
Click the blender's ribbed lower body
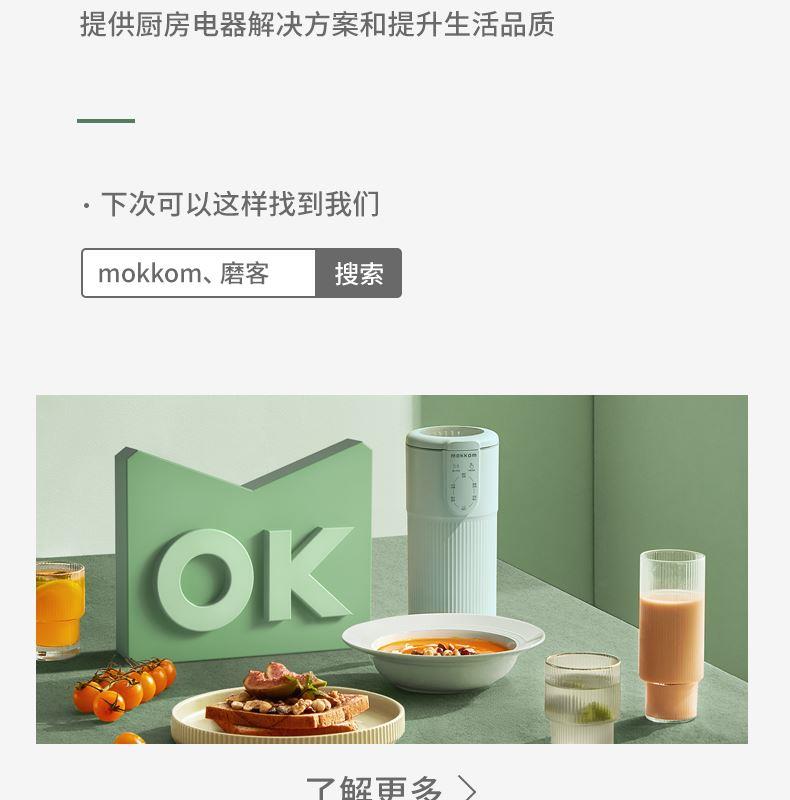pyautogui.click(x=452, y=564)
